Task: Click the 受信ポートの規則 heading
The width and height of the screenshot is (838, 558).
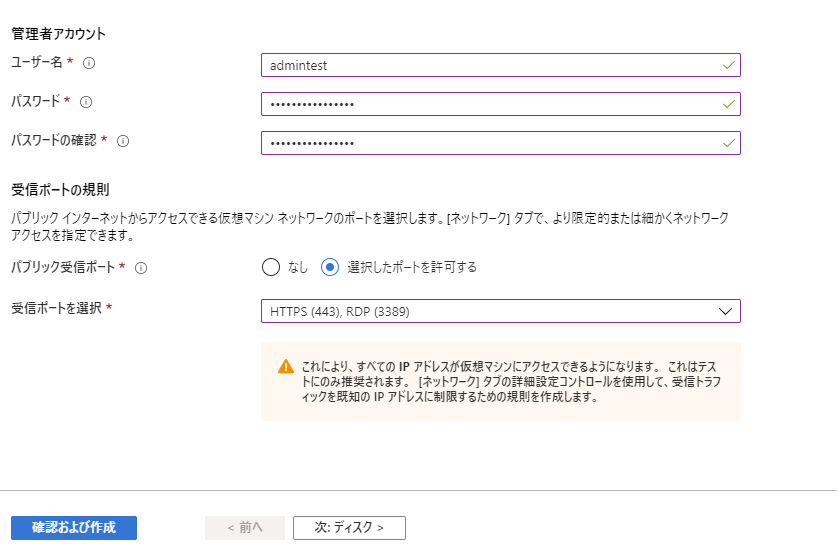Action: pos(60,190)
